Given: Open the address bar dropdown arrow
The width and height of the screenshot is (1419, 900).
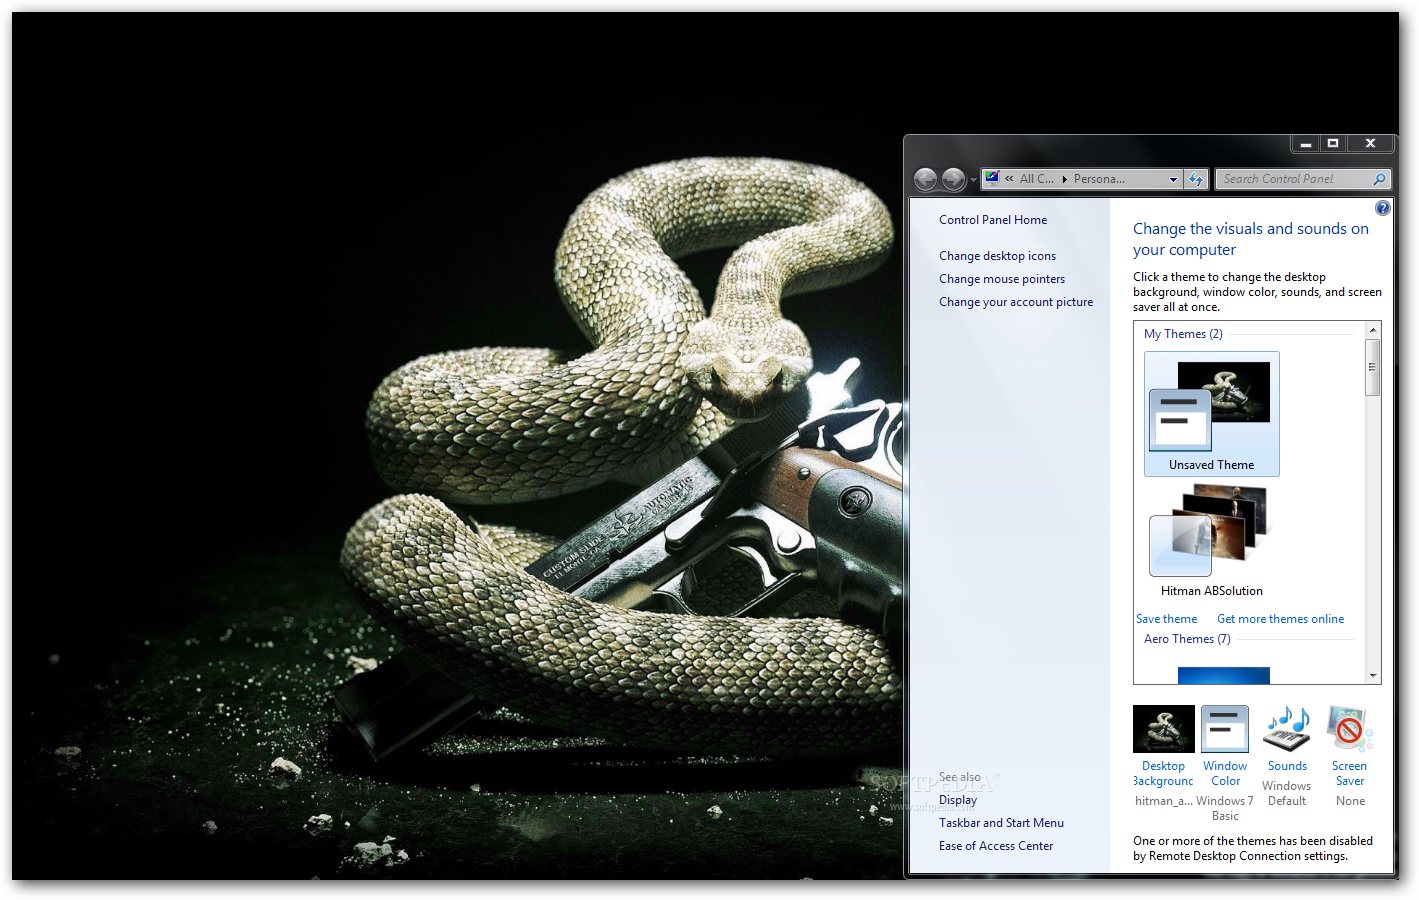Looking at the screenshot, I should click(1172, 179).
